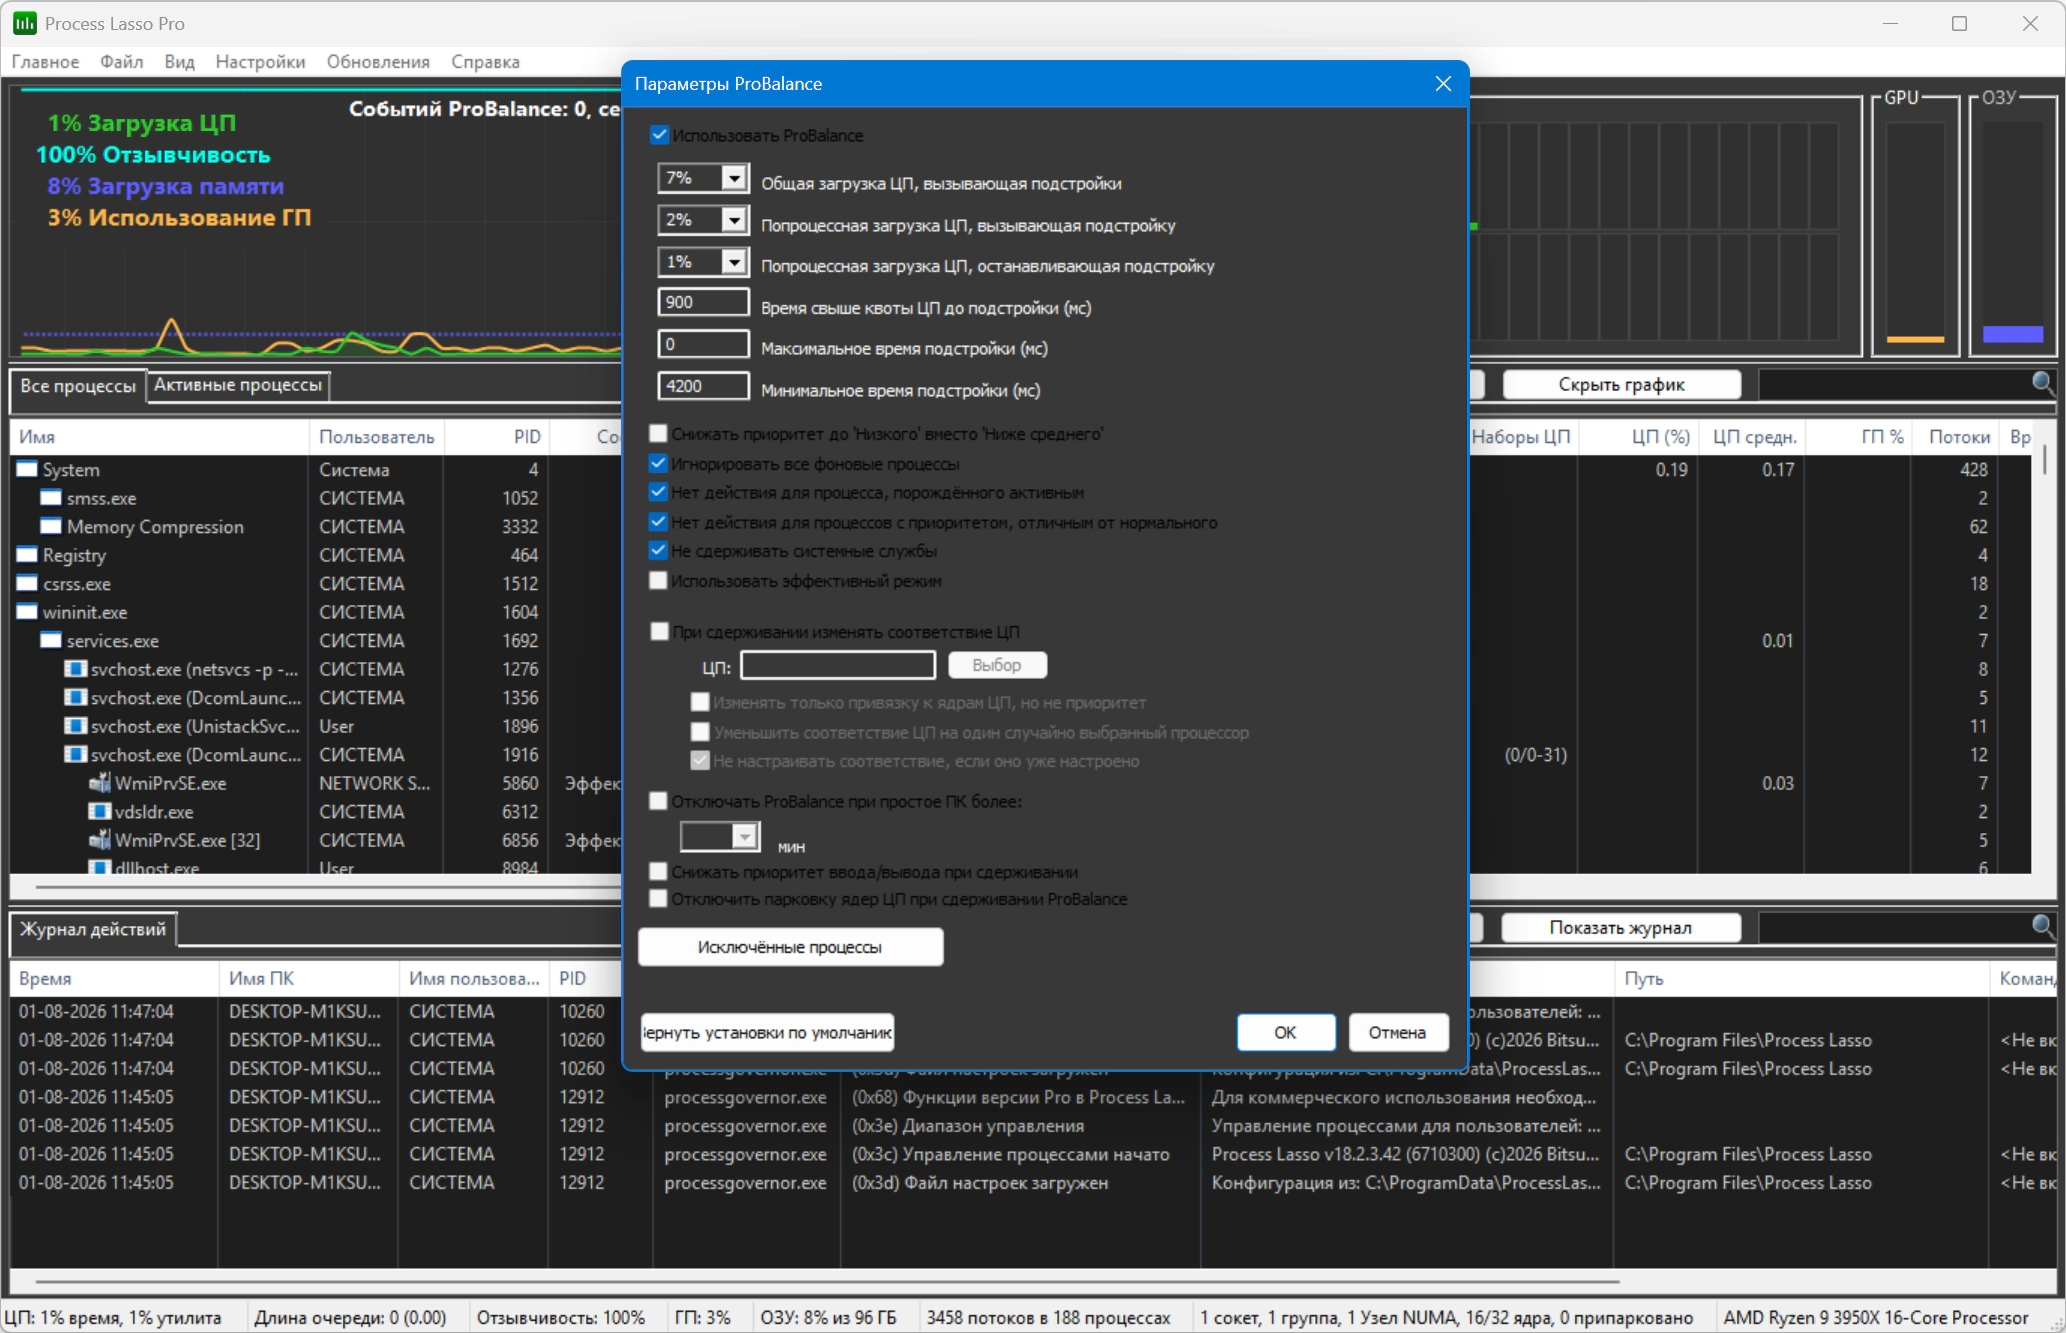The width and height of the screenshot is (2066, 1333).
Task: Click the WmiPrvSE.exe process icon
Action: click(x=99, y=783)
